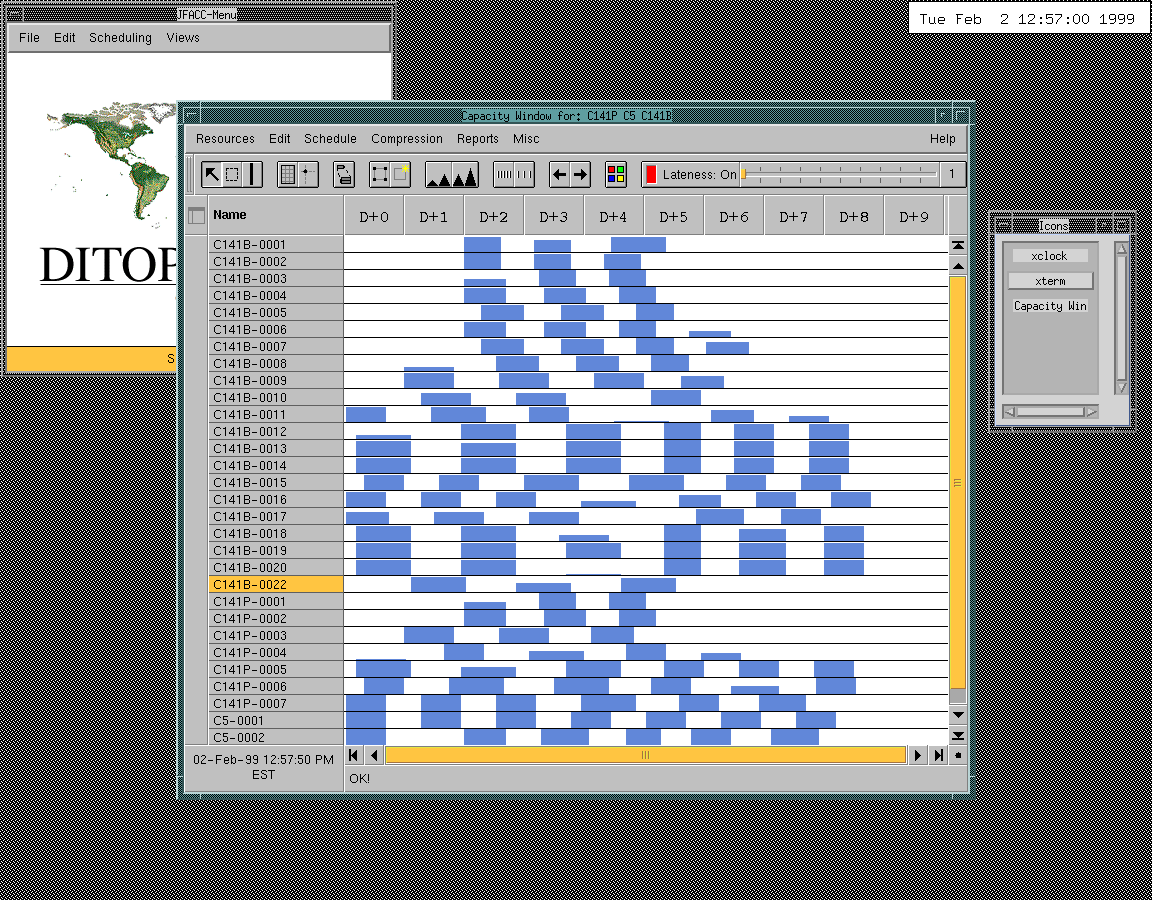
Task: Toggle the table icon beside Name header
Action: click(196, 215)
